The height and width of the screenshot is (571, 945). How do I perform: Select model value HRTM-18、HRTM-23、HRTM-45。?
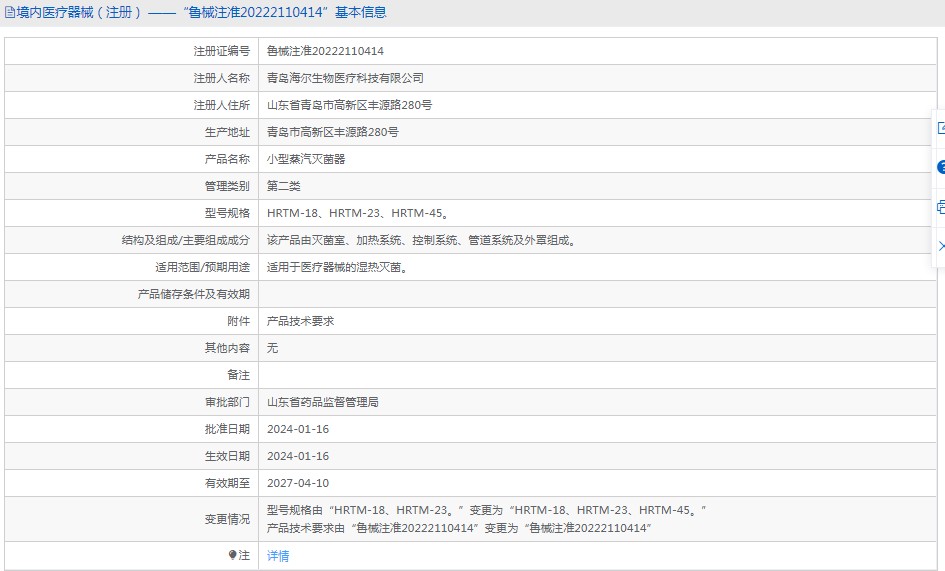pos(359,213)
